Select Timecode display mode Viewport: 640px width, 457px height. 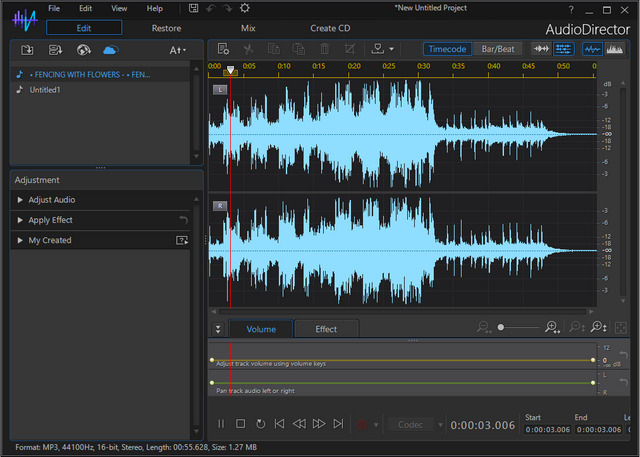click(447, 48)
